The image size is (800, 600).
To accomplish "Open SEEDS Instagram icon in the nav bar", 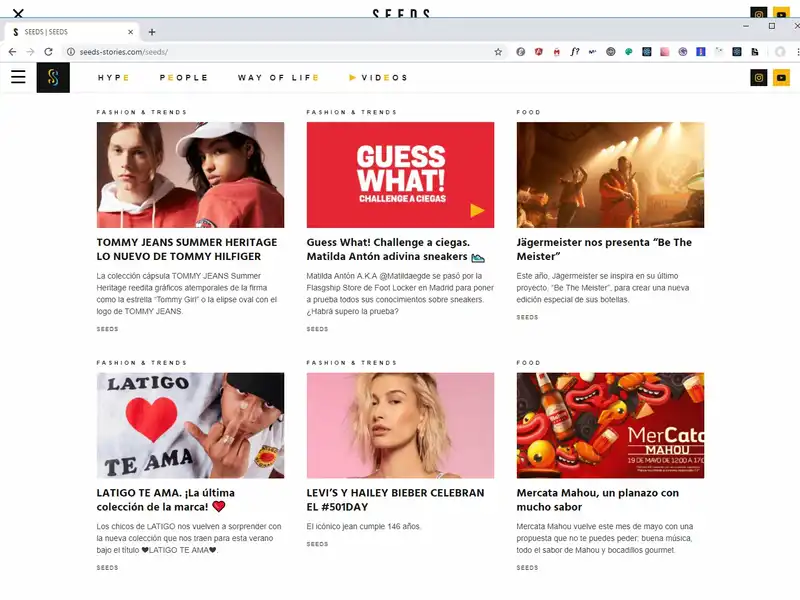I will (759, 78).
